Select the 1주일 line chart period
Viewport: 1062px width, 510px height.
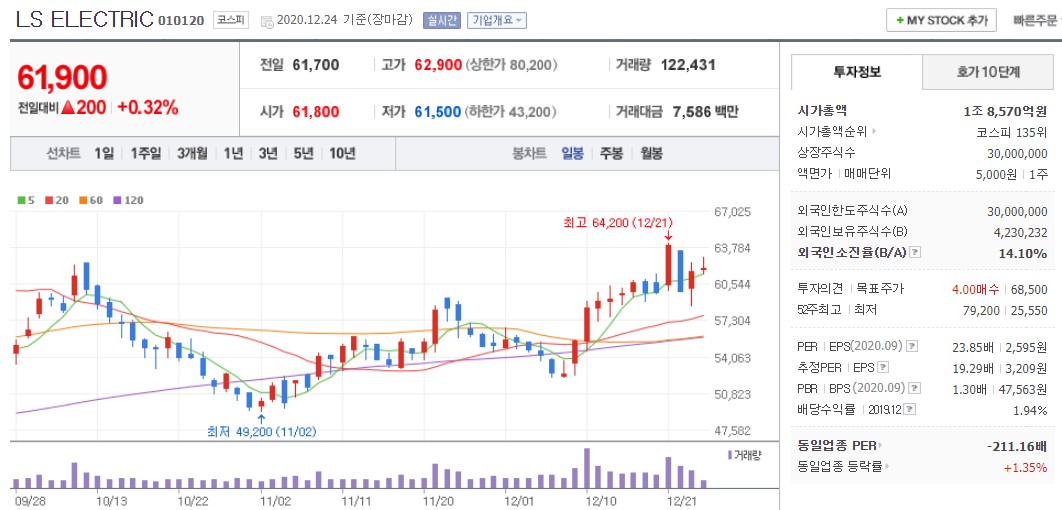(x=146, y=153)
